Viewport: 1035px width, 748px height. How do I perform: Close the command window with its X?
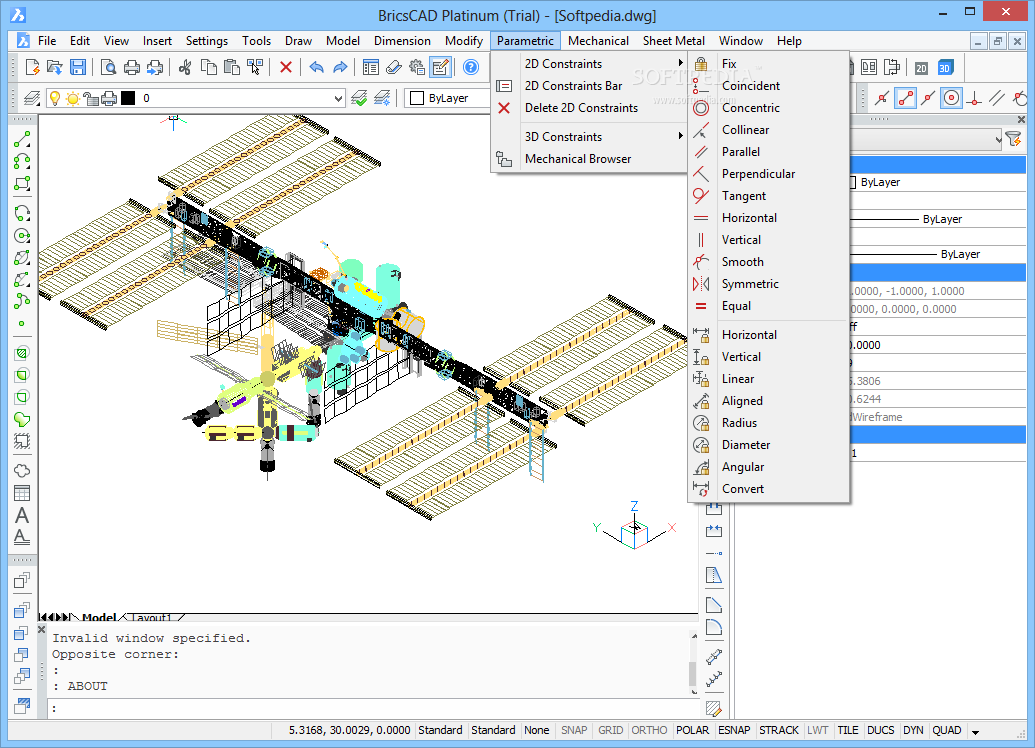click(x=42, y=630)
